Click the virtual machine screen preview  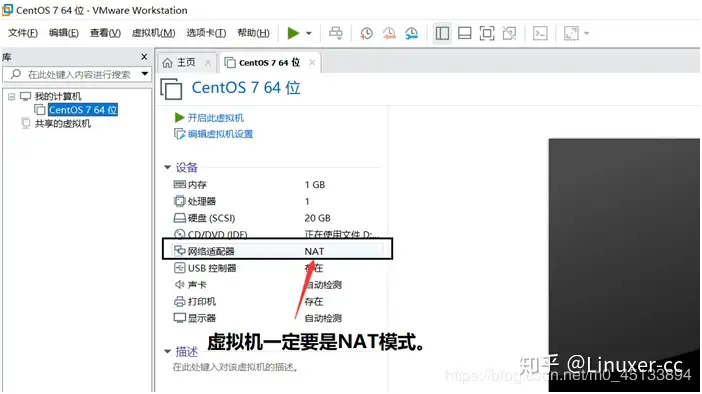pyautogui.click(x=624, y=265)
